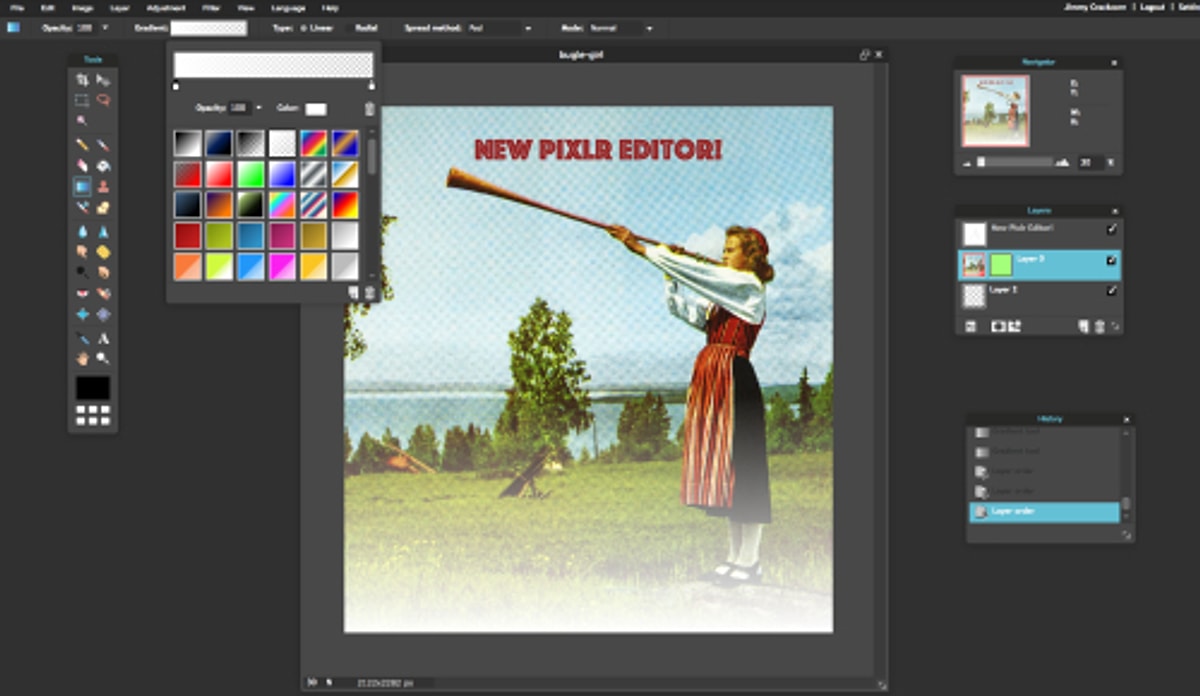This screenshot has width=1200, height=696.
Task: Pick the rainbow gradient swatch in top row
Action: (314, 143)
